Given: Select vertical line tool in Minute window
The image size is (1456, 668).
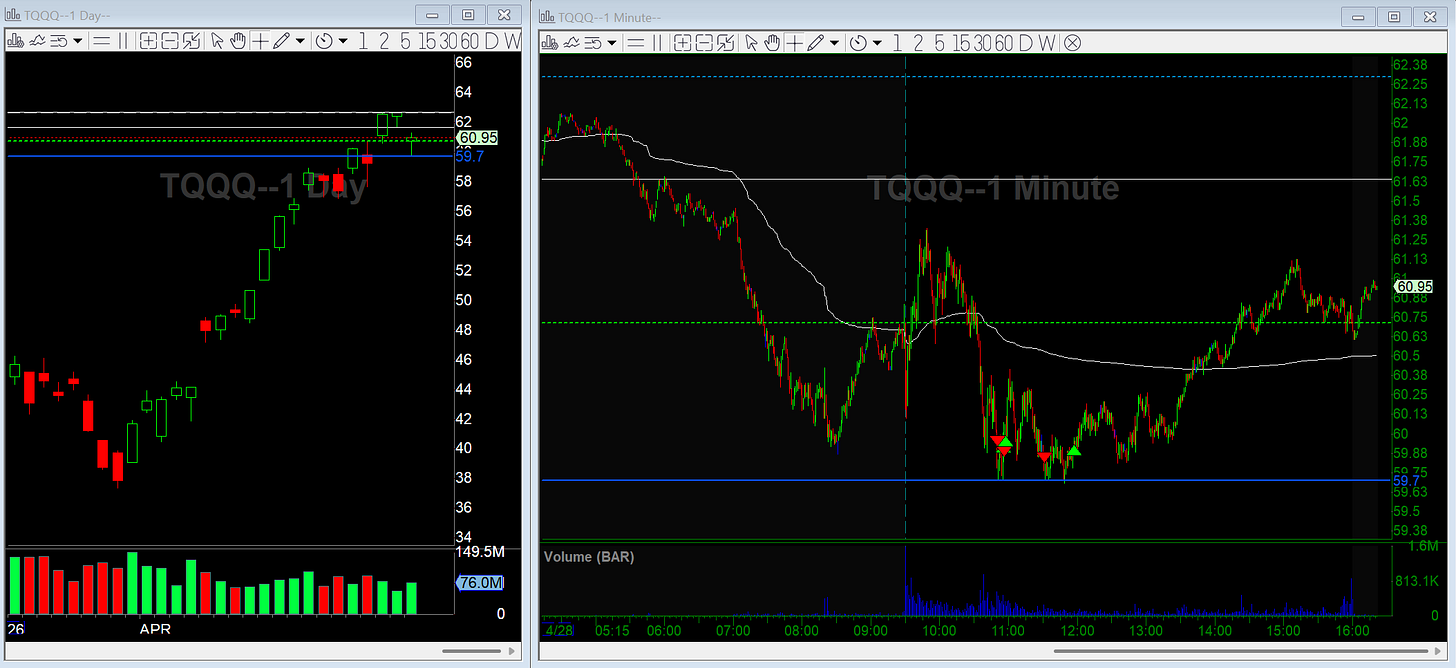Looking at the screenshot, I should pyautogui.click(x=657, y=42).
